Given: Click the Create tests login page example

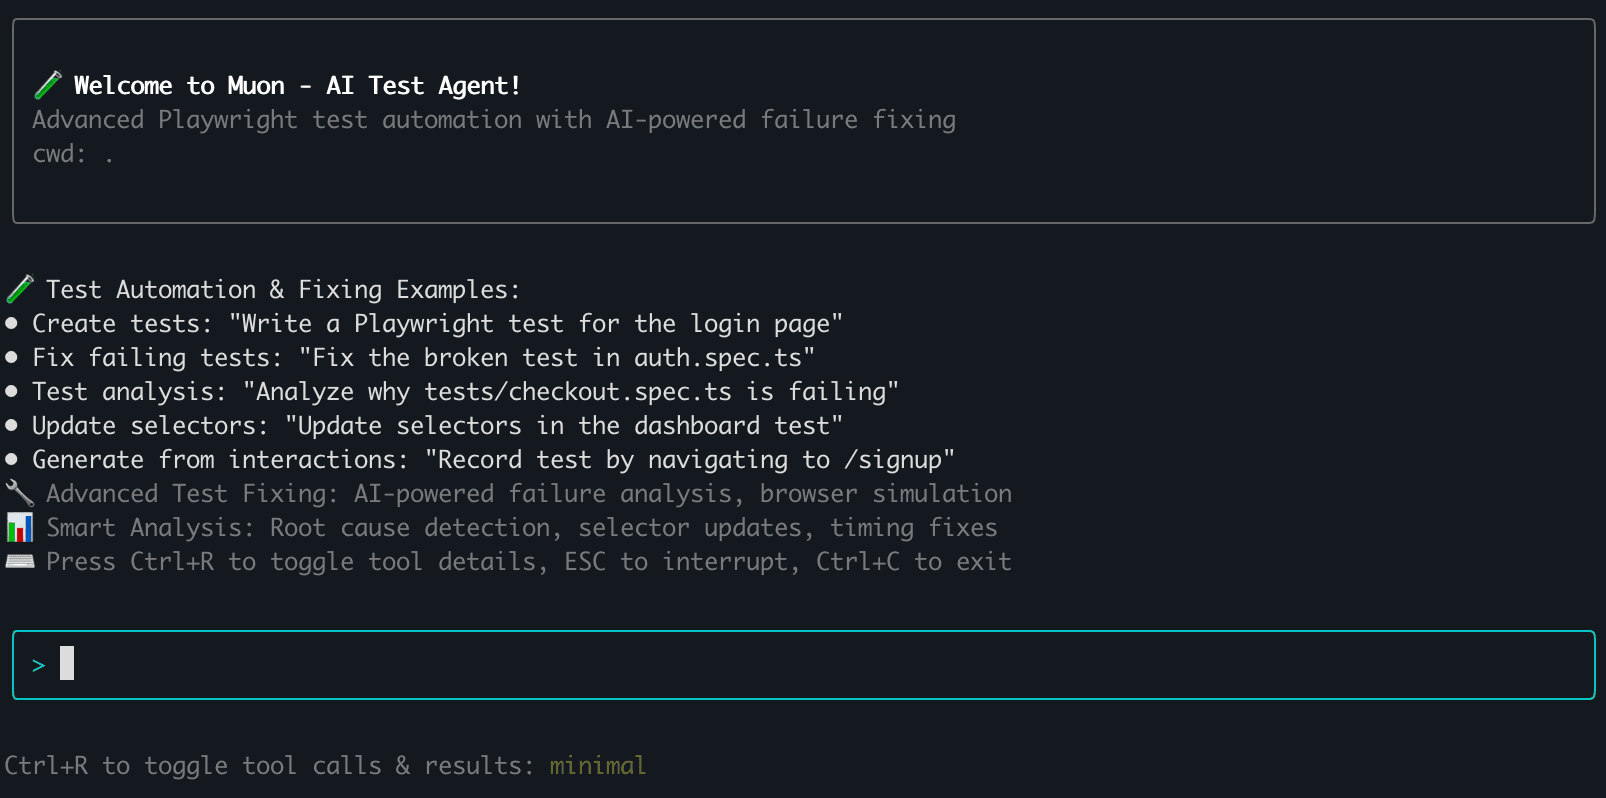Looking at the screenshot, I should coord(437,323).
